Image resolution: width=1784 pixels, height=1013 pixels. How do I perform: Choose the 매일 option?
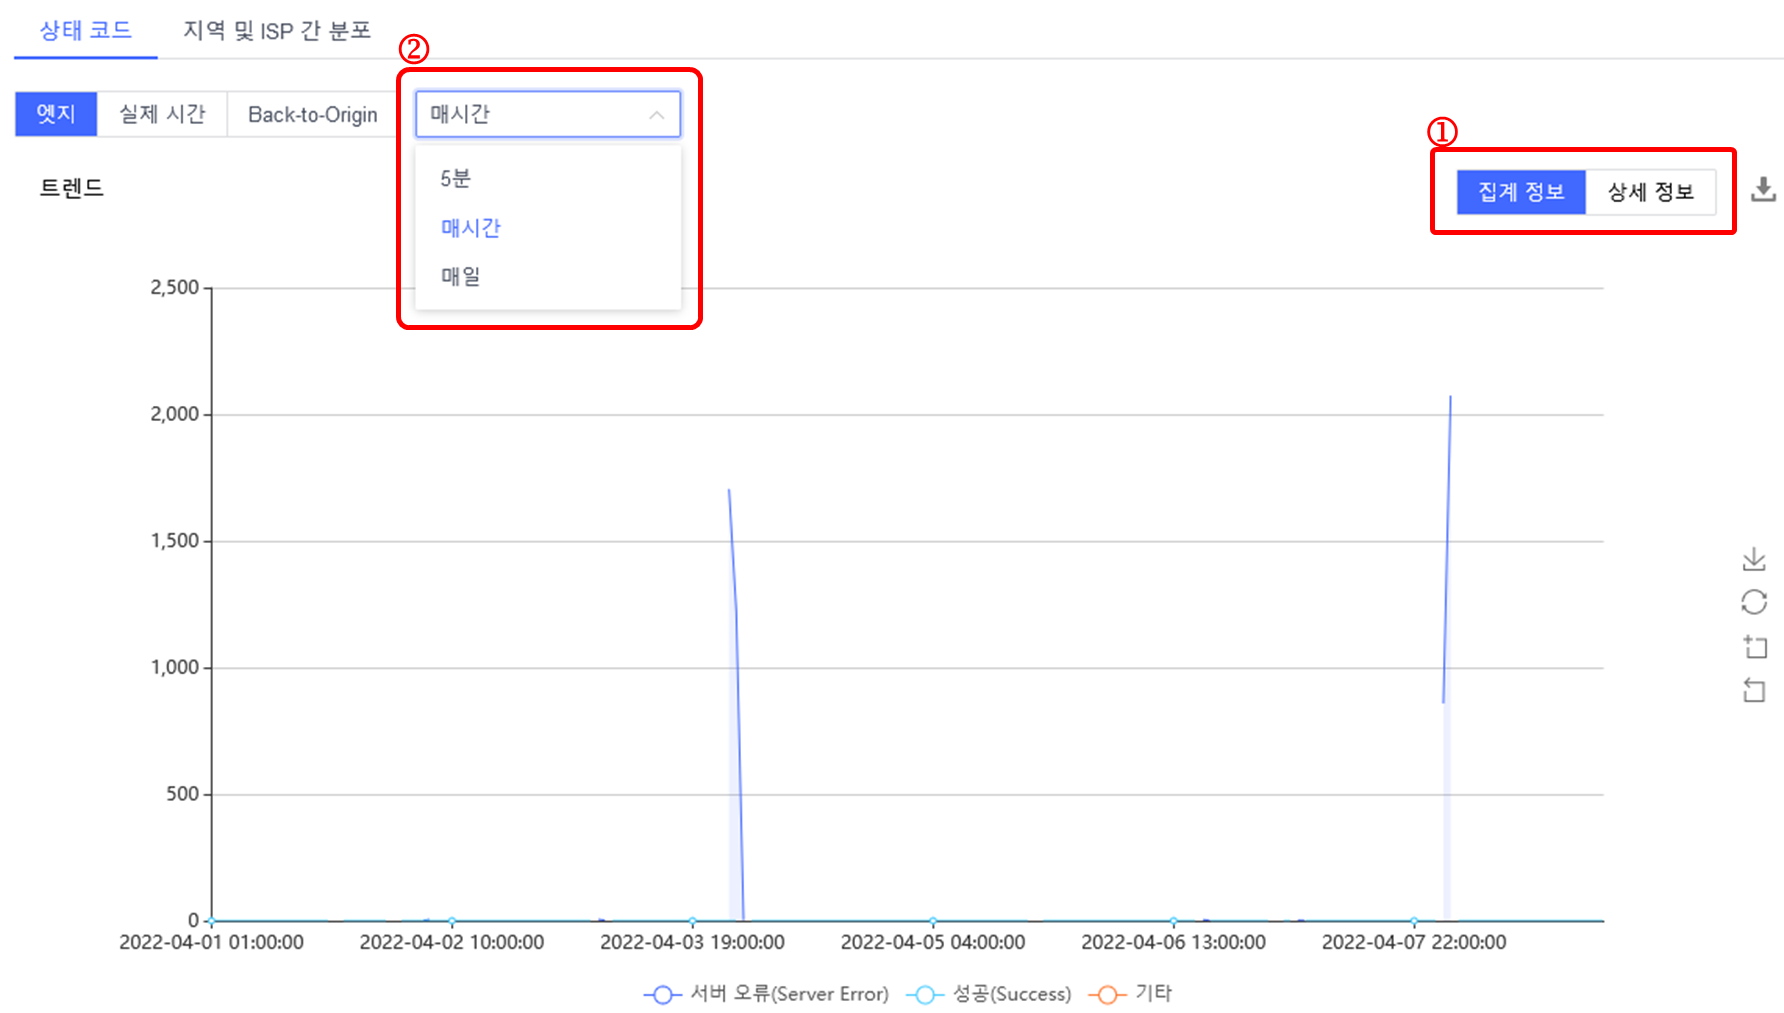[548, 276]
